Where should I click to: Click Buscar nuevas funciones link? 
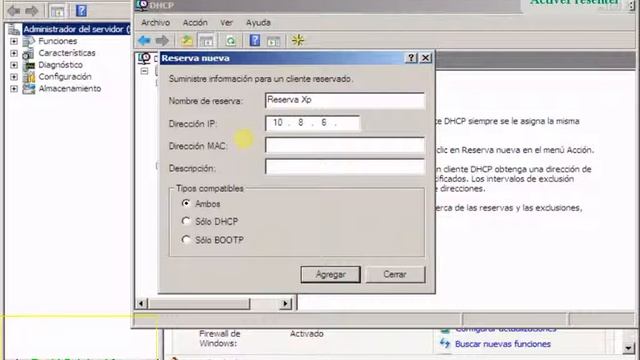(503, 344)
